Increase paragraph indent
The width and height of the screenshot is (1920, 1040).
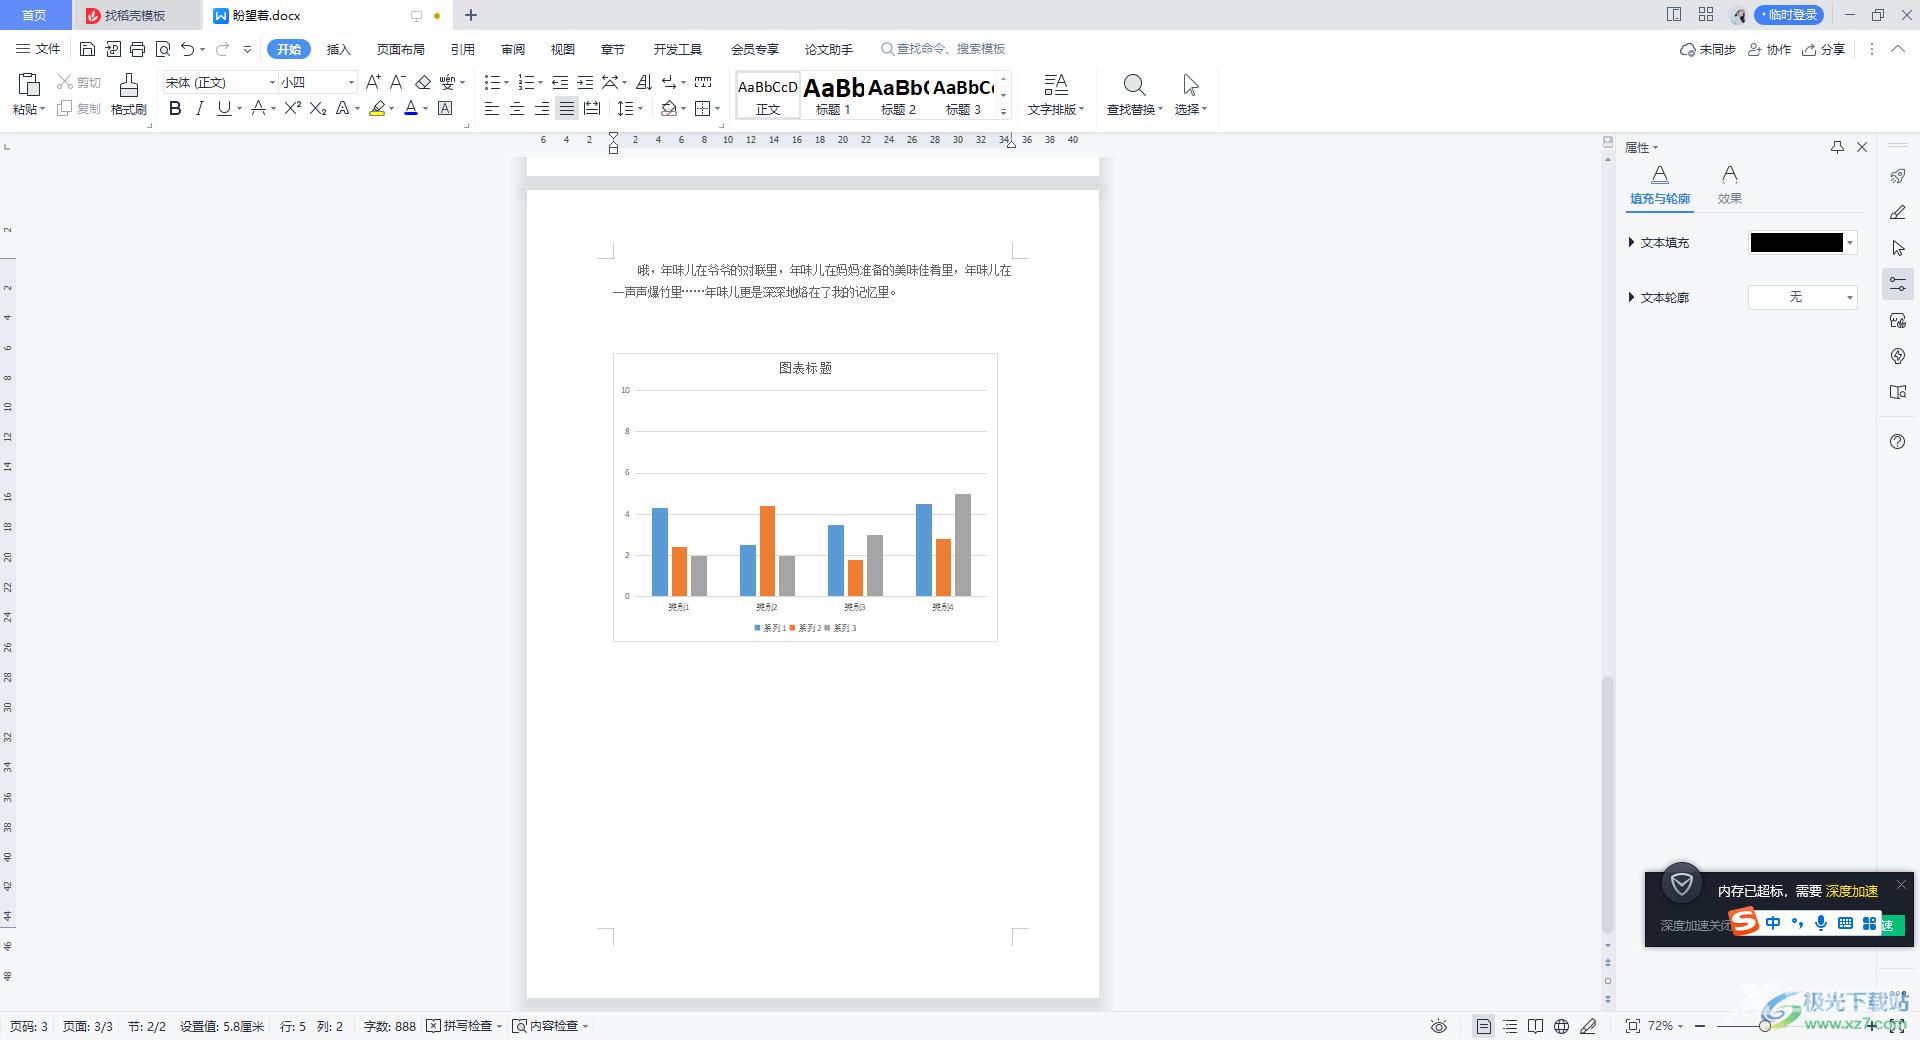tap(585, 82)
